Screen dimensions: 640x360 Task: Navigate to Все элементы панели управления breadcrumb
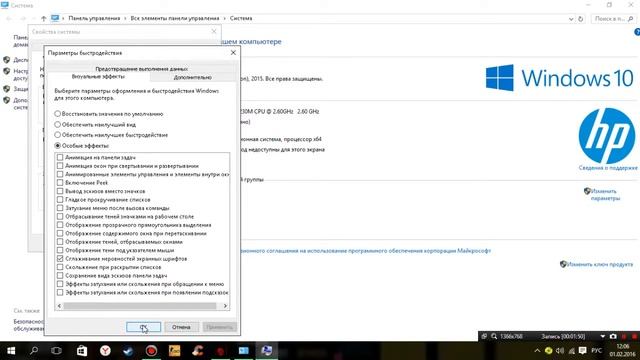pyautogui.click(x=175, y=18)
